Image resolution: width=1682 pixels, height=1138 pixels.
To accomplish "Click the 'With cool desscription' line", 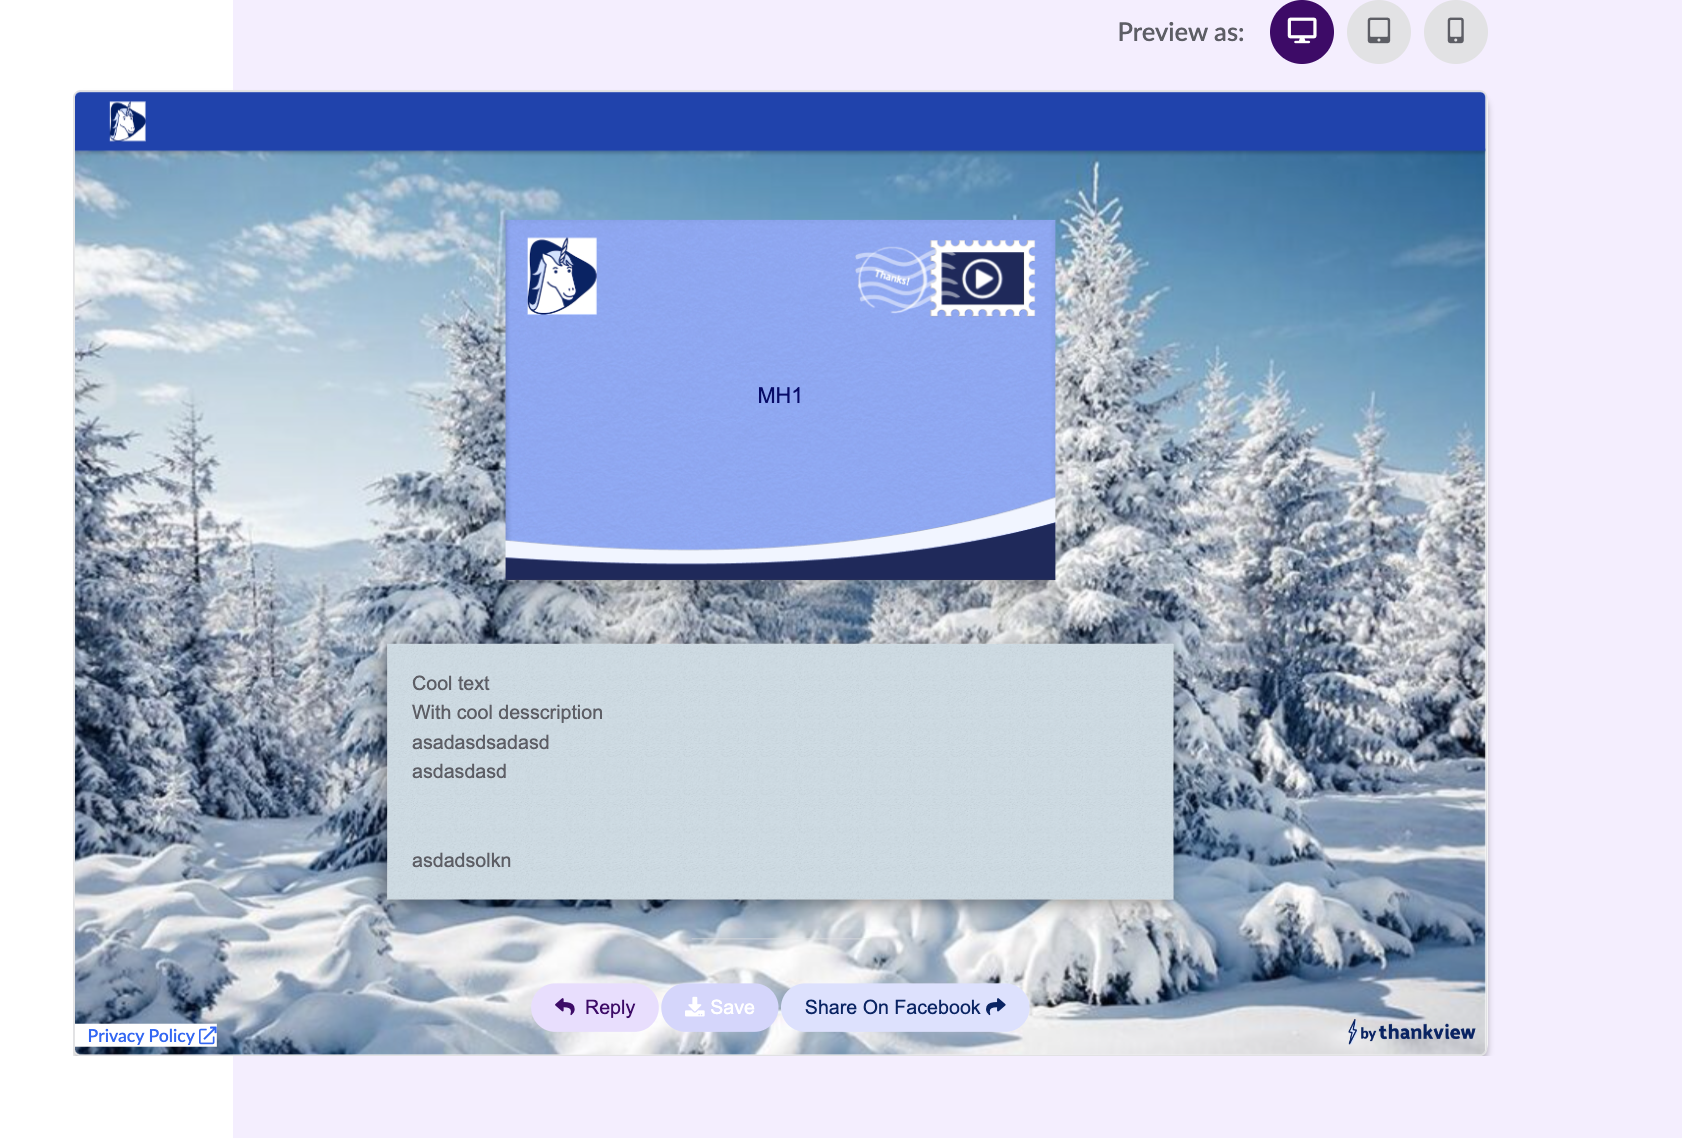I will click(x=507, y=712).
